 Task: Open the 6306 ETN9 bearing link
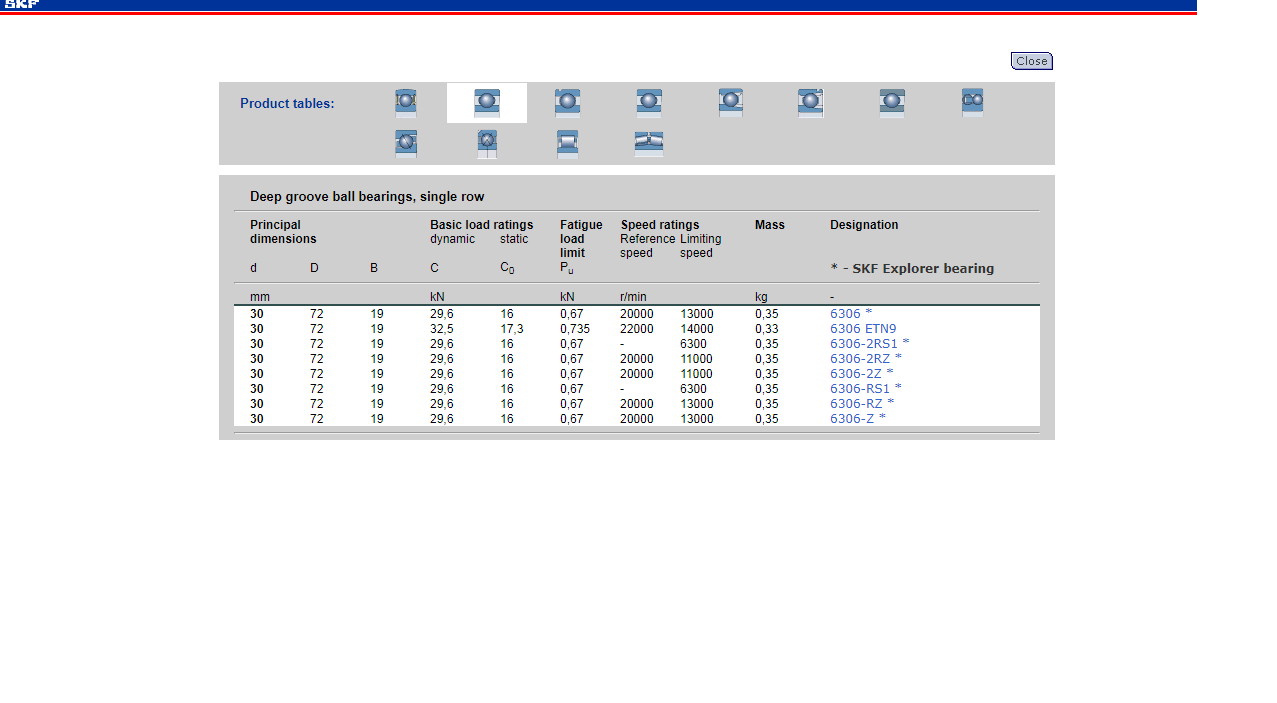(862, 329)
